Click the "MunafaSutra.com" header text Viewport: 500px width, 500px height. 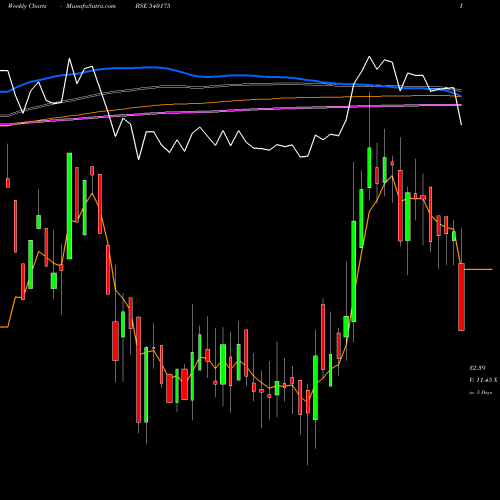click(91, 6)
